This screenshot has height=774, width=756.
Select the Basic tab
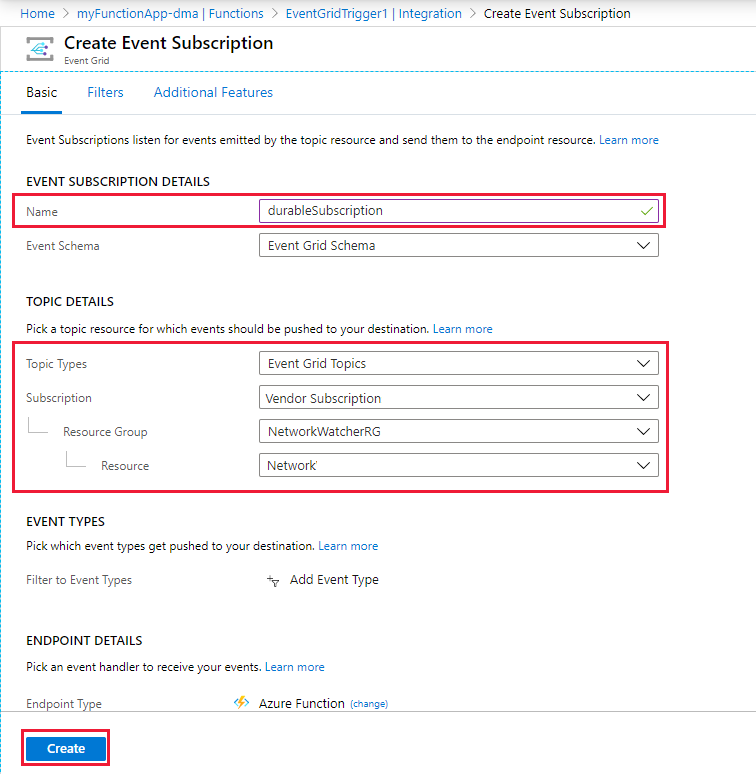point(41,93)
